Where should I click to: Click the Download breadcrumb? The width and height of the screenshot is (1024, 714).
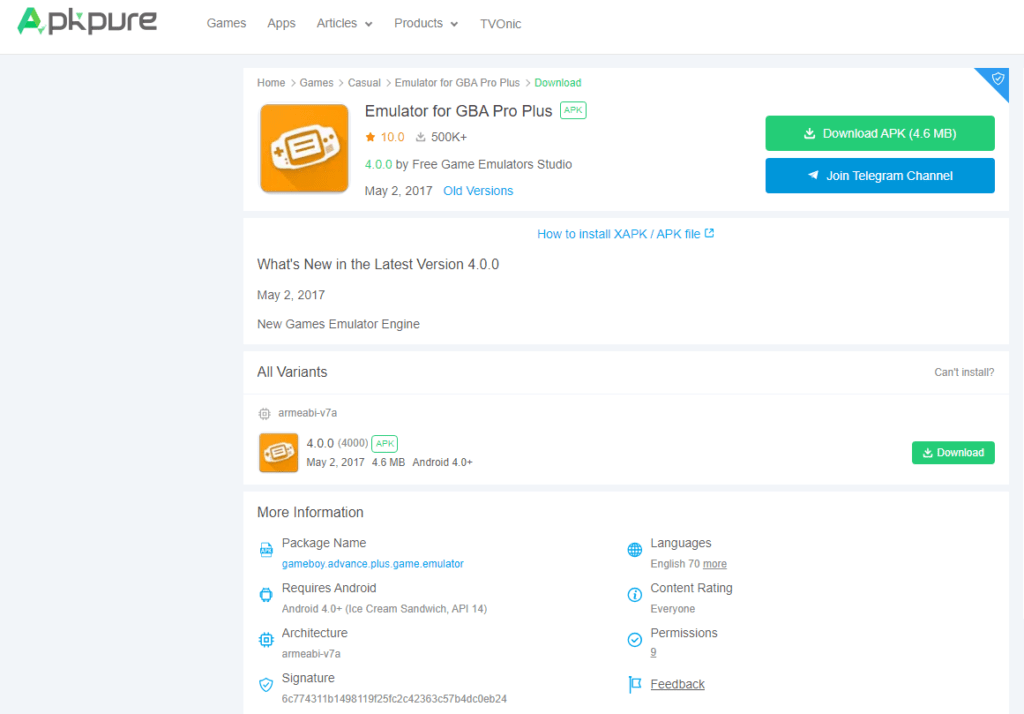coord(558,83)
